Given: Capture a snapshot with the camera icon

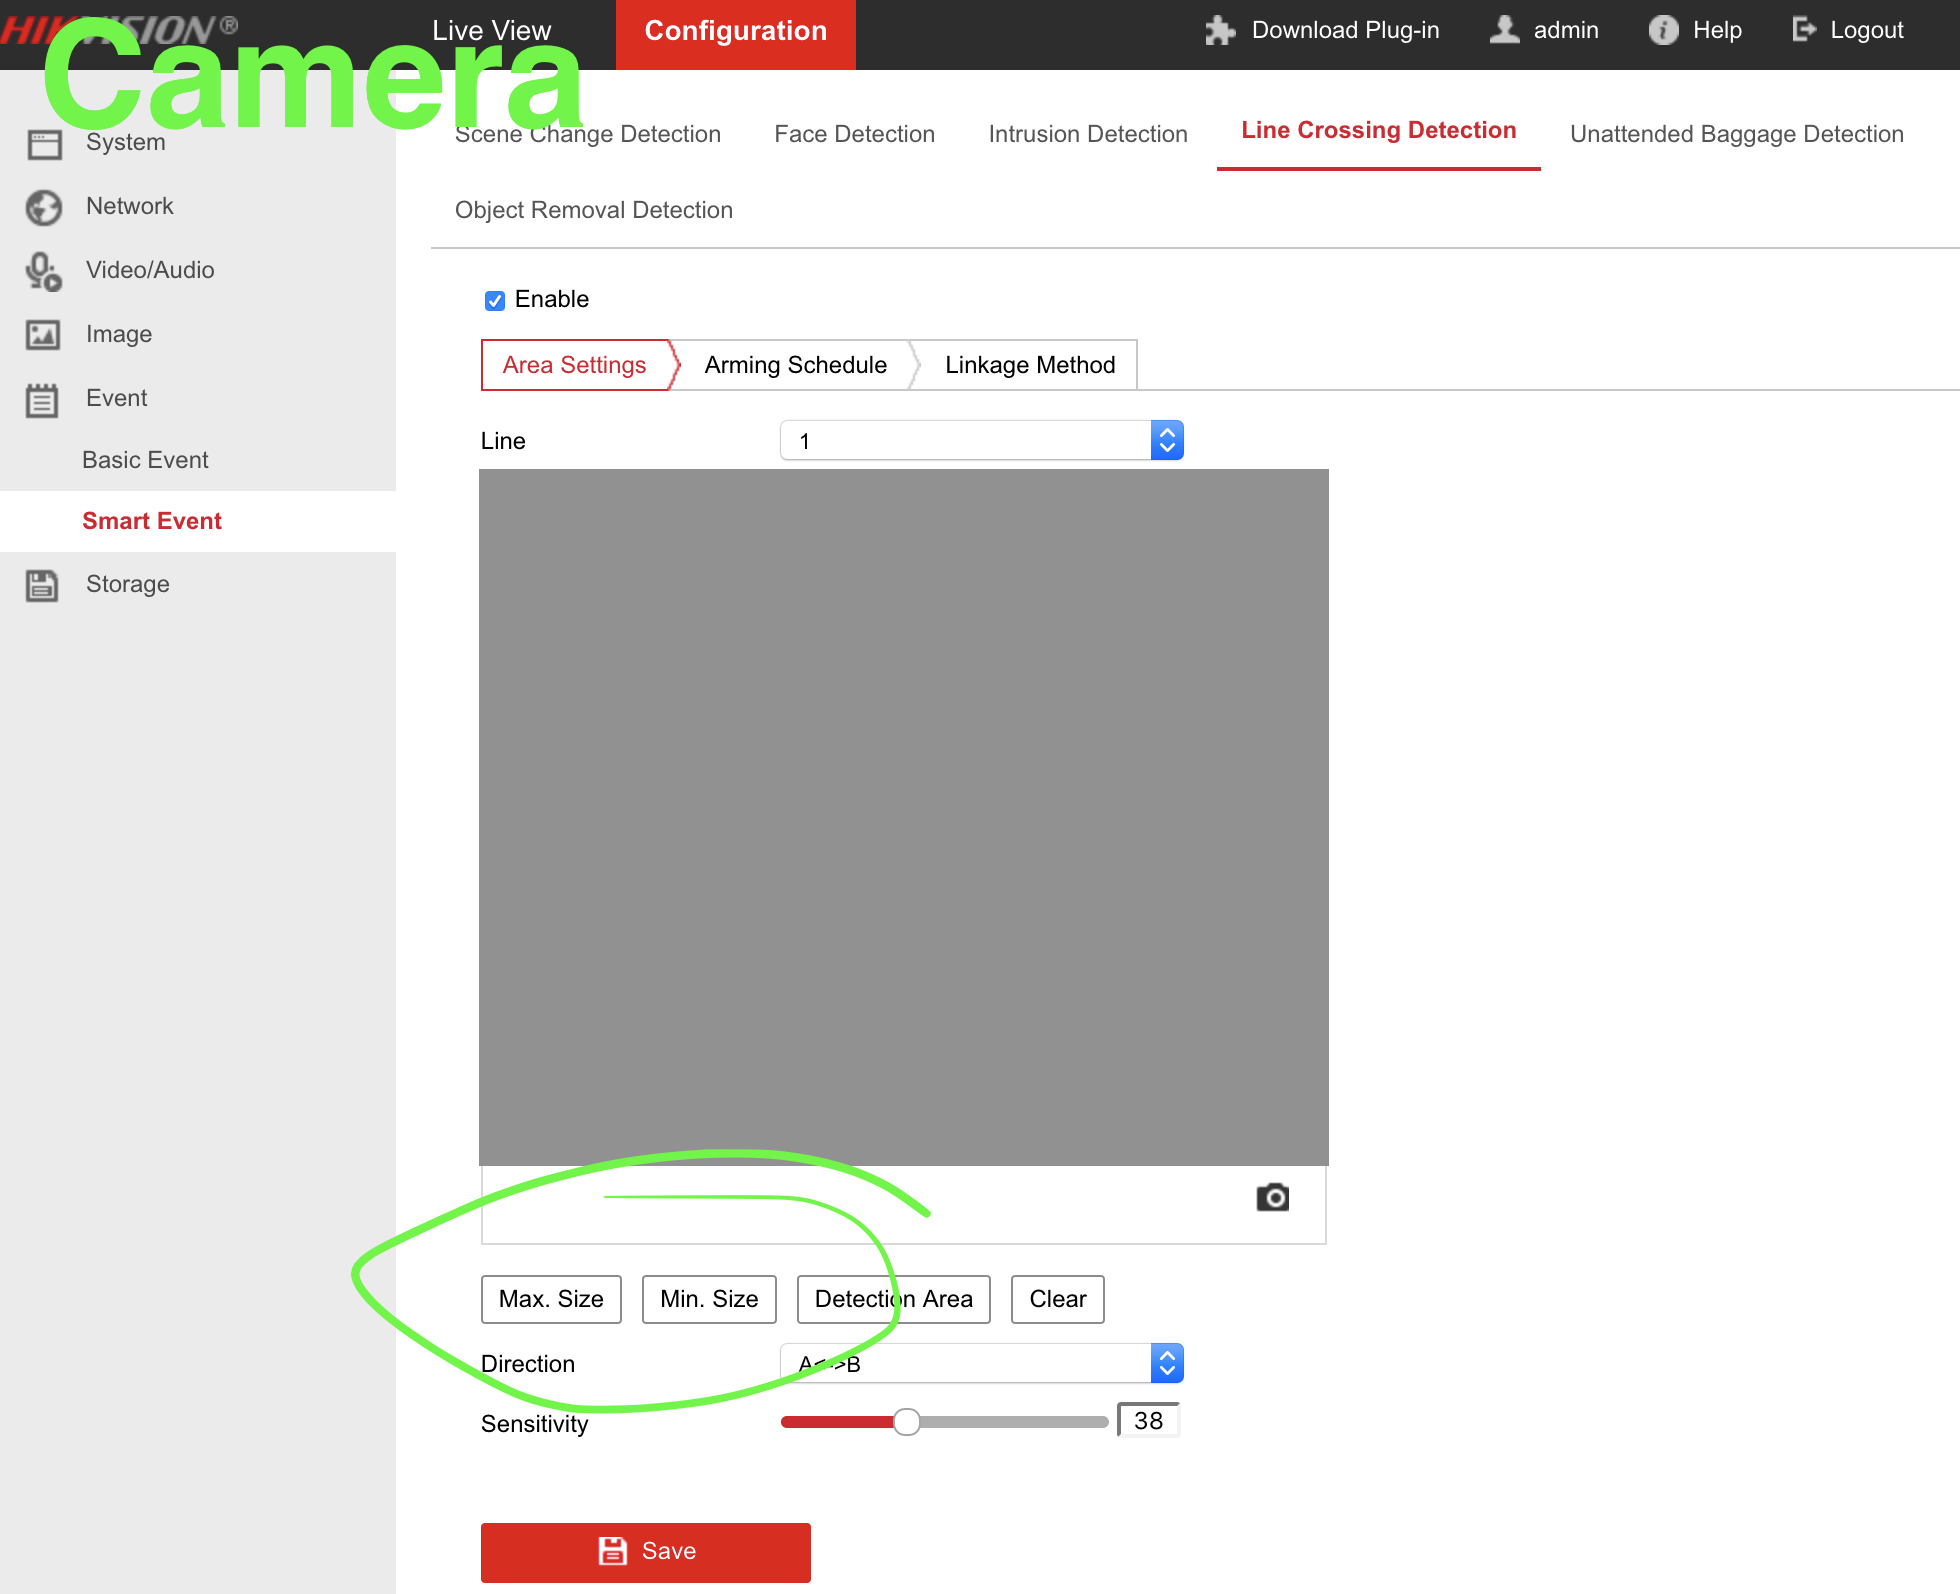Looking at the screenshot, I should (x=1272, y=1197).
